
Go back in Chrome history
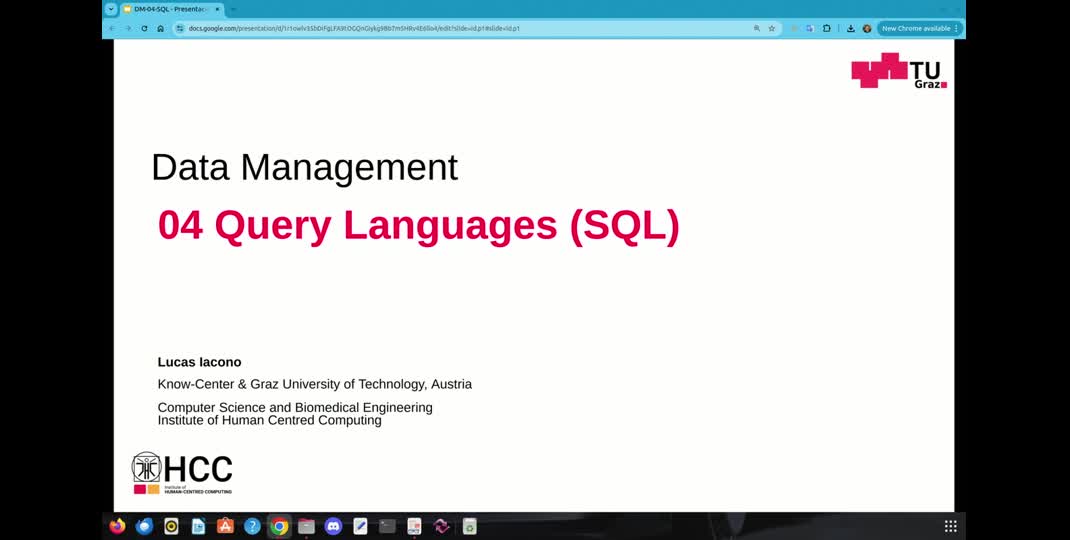click(112, 29)
